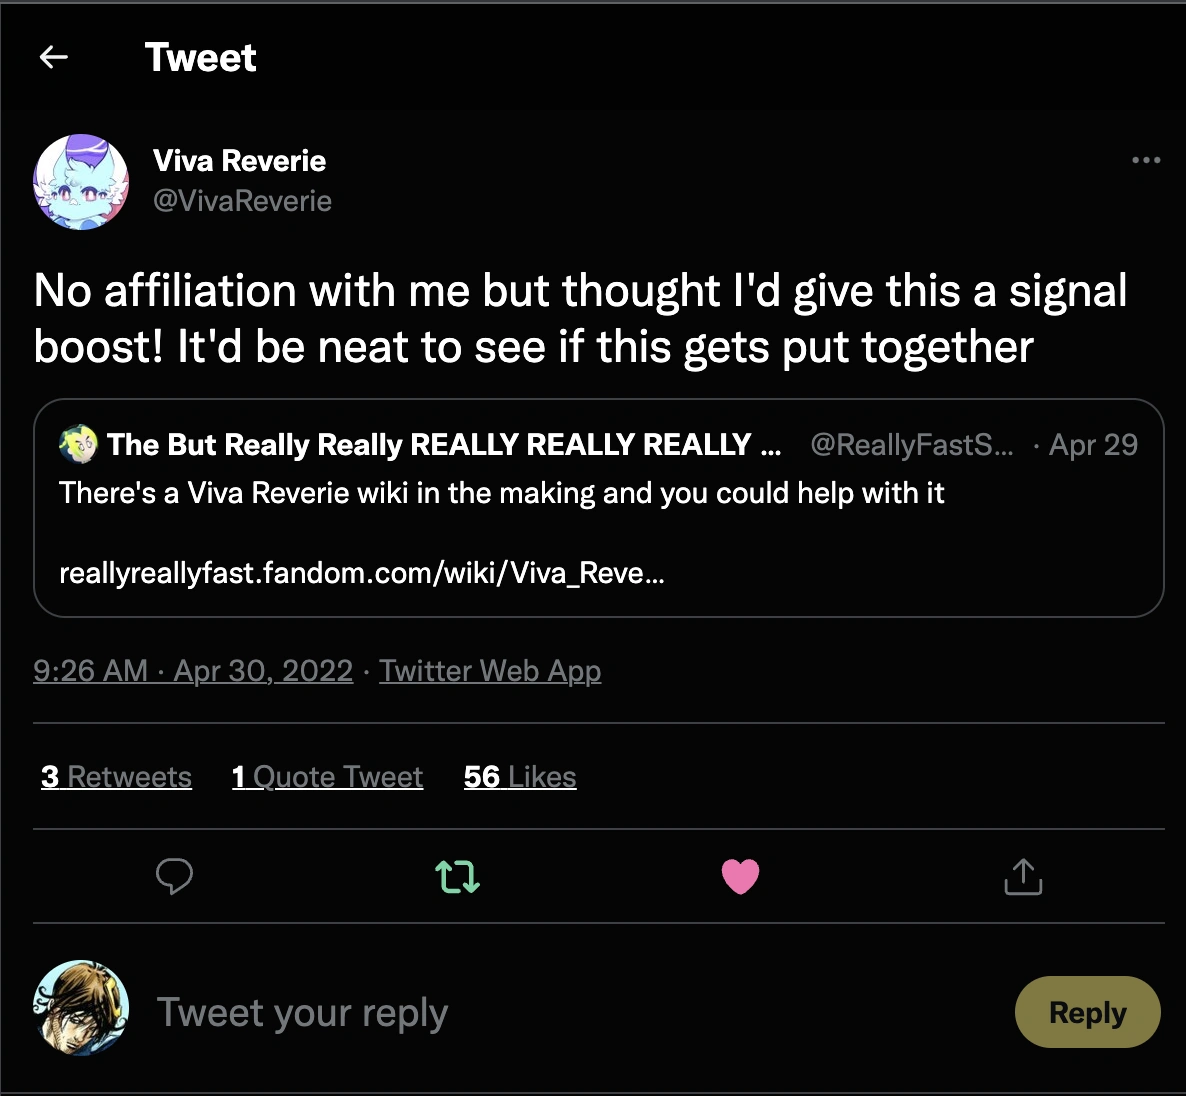The width and height of the screenshot is (1186, 1096).
Task: Toggle the pink heart like button
Action: (740, 877)
